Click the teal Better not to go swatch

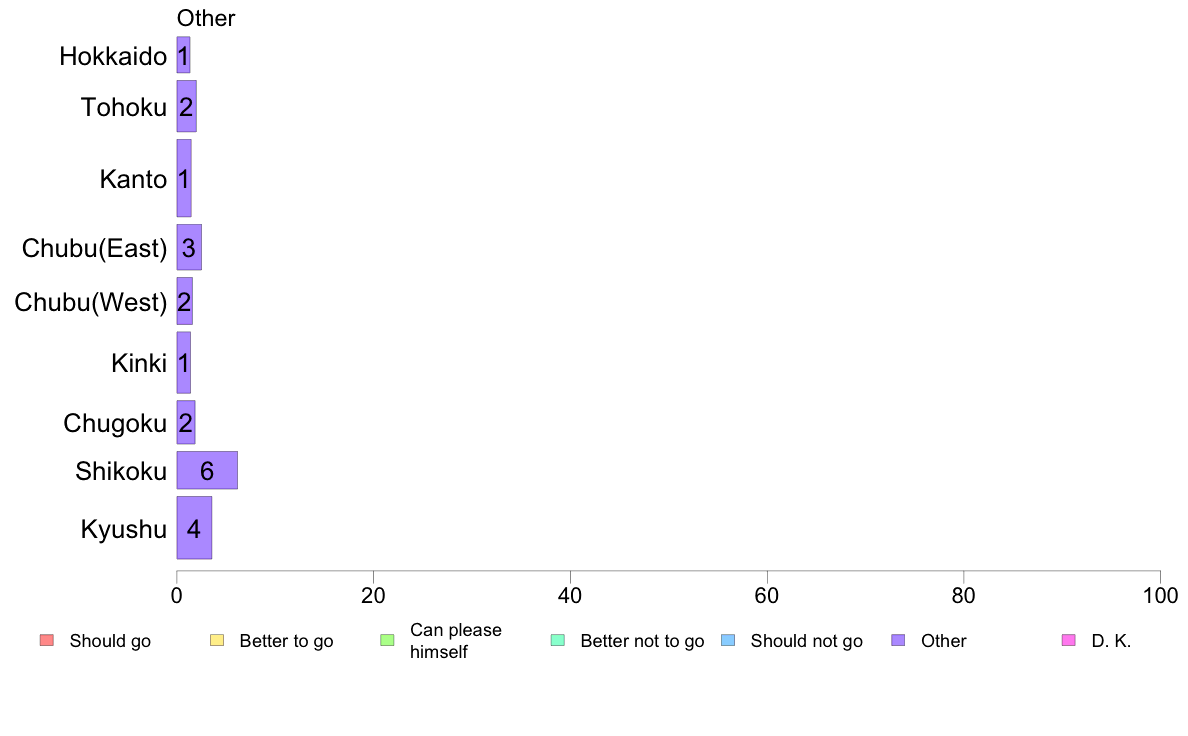pyautogui.click(x=558, y=640)
